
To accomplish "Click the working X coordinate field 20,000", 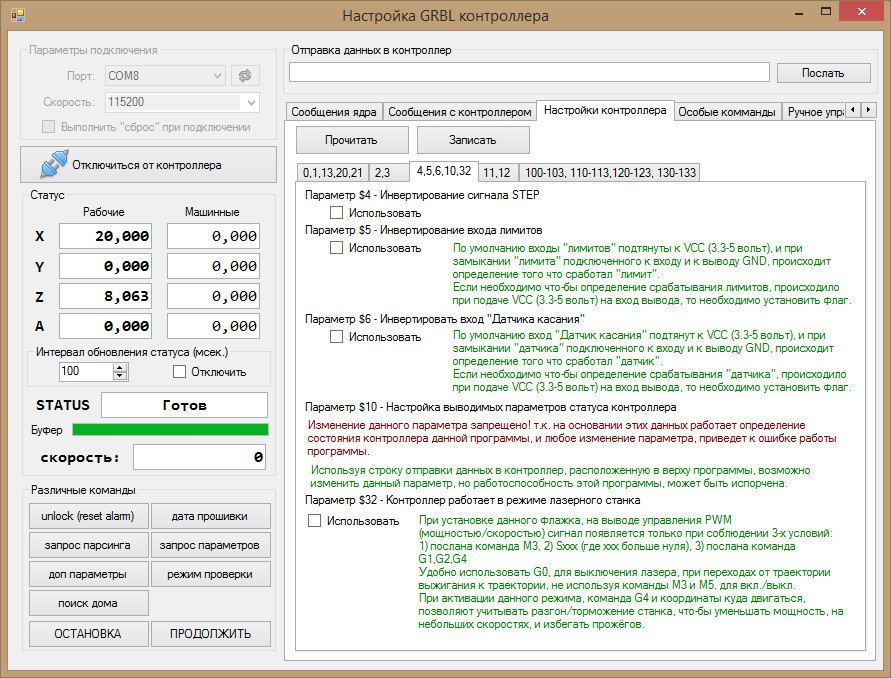I will click(105, 236).
